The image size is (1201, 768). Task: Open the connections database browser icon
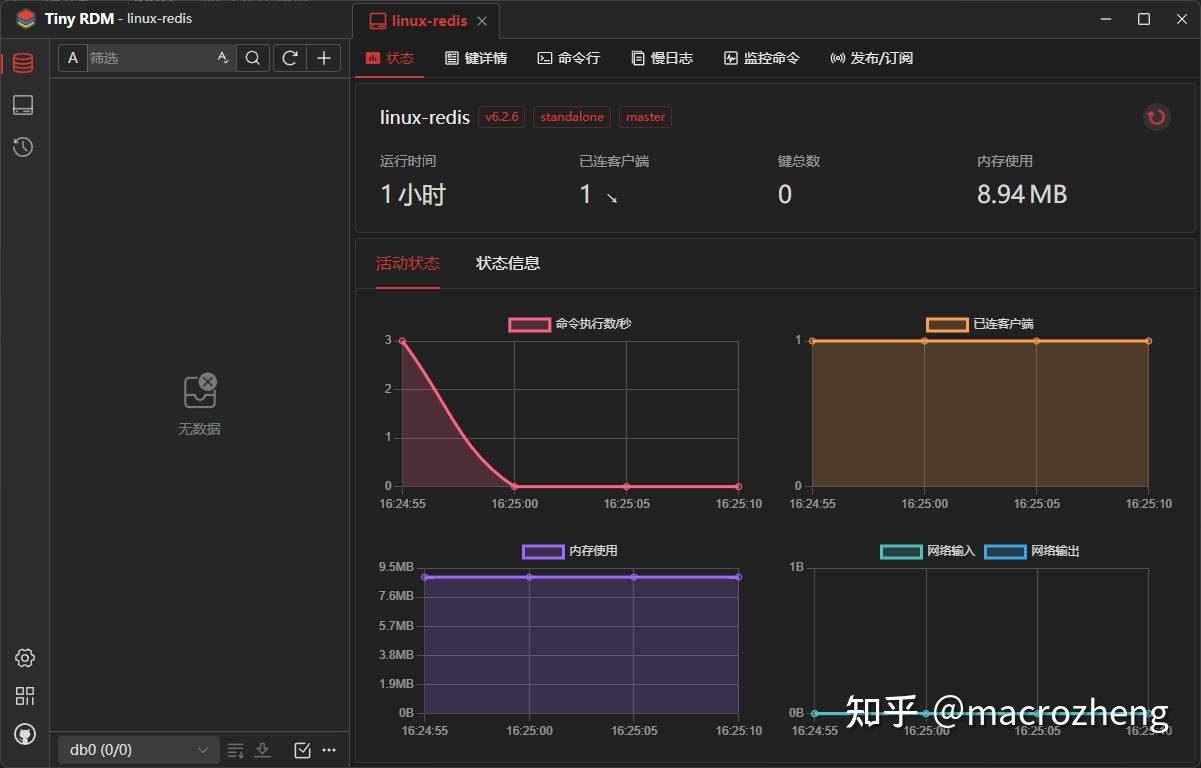pyautogui.click(x=24, y=62)
